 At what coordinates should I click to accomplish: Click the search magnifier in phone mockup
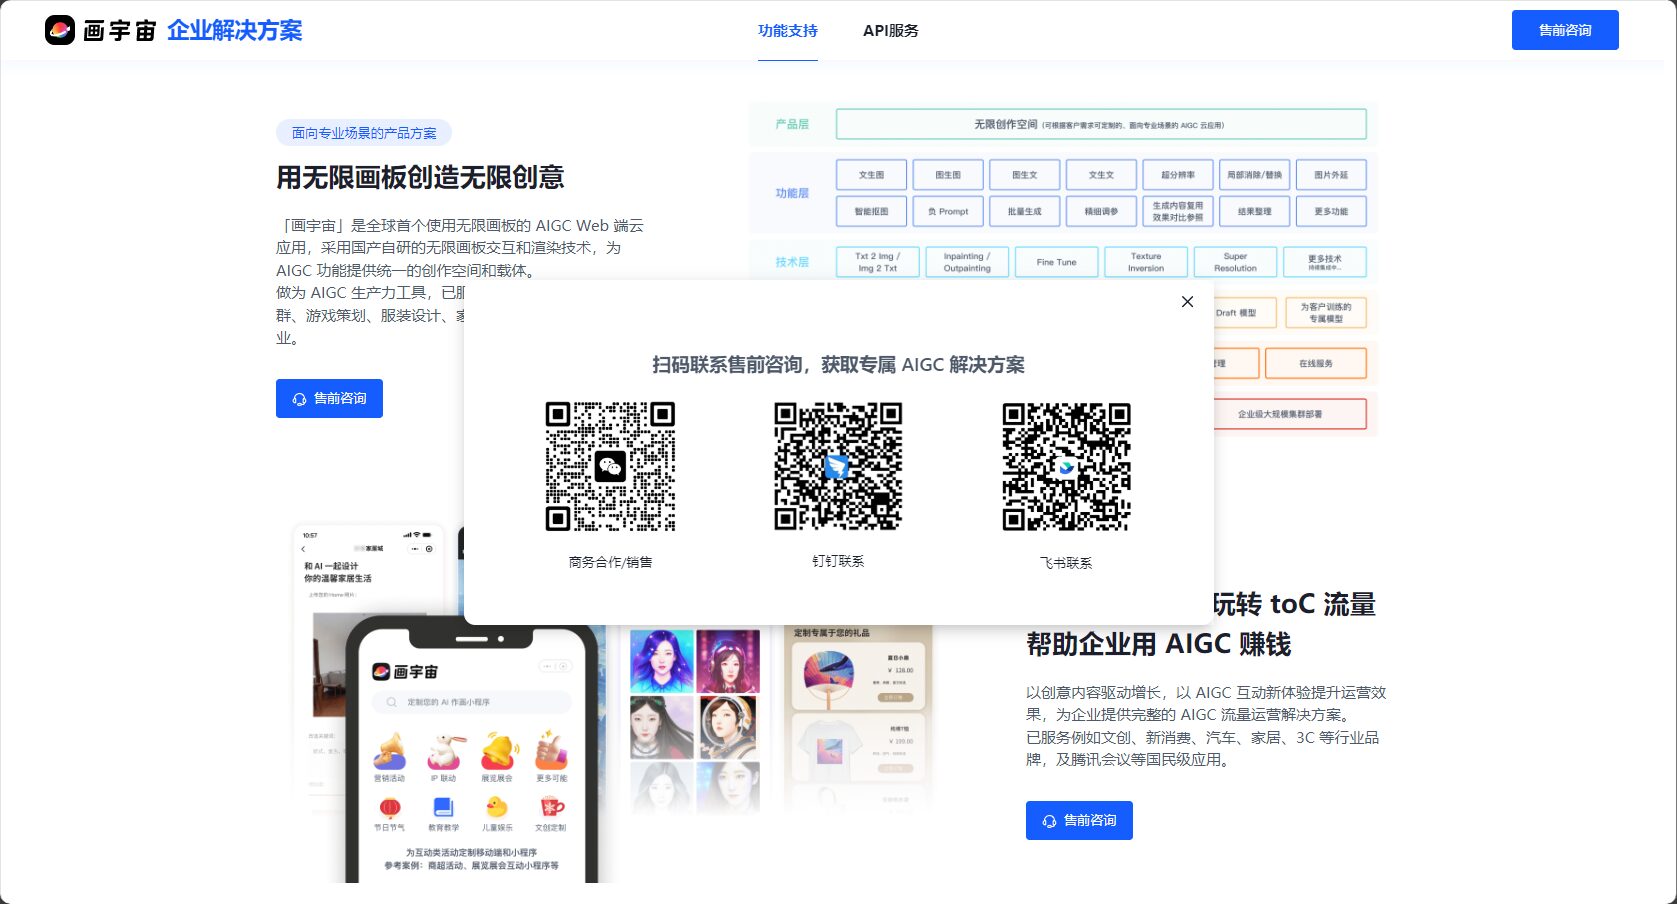coord(391,702)
